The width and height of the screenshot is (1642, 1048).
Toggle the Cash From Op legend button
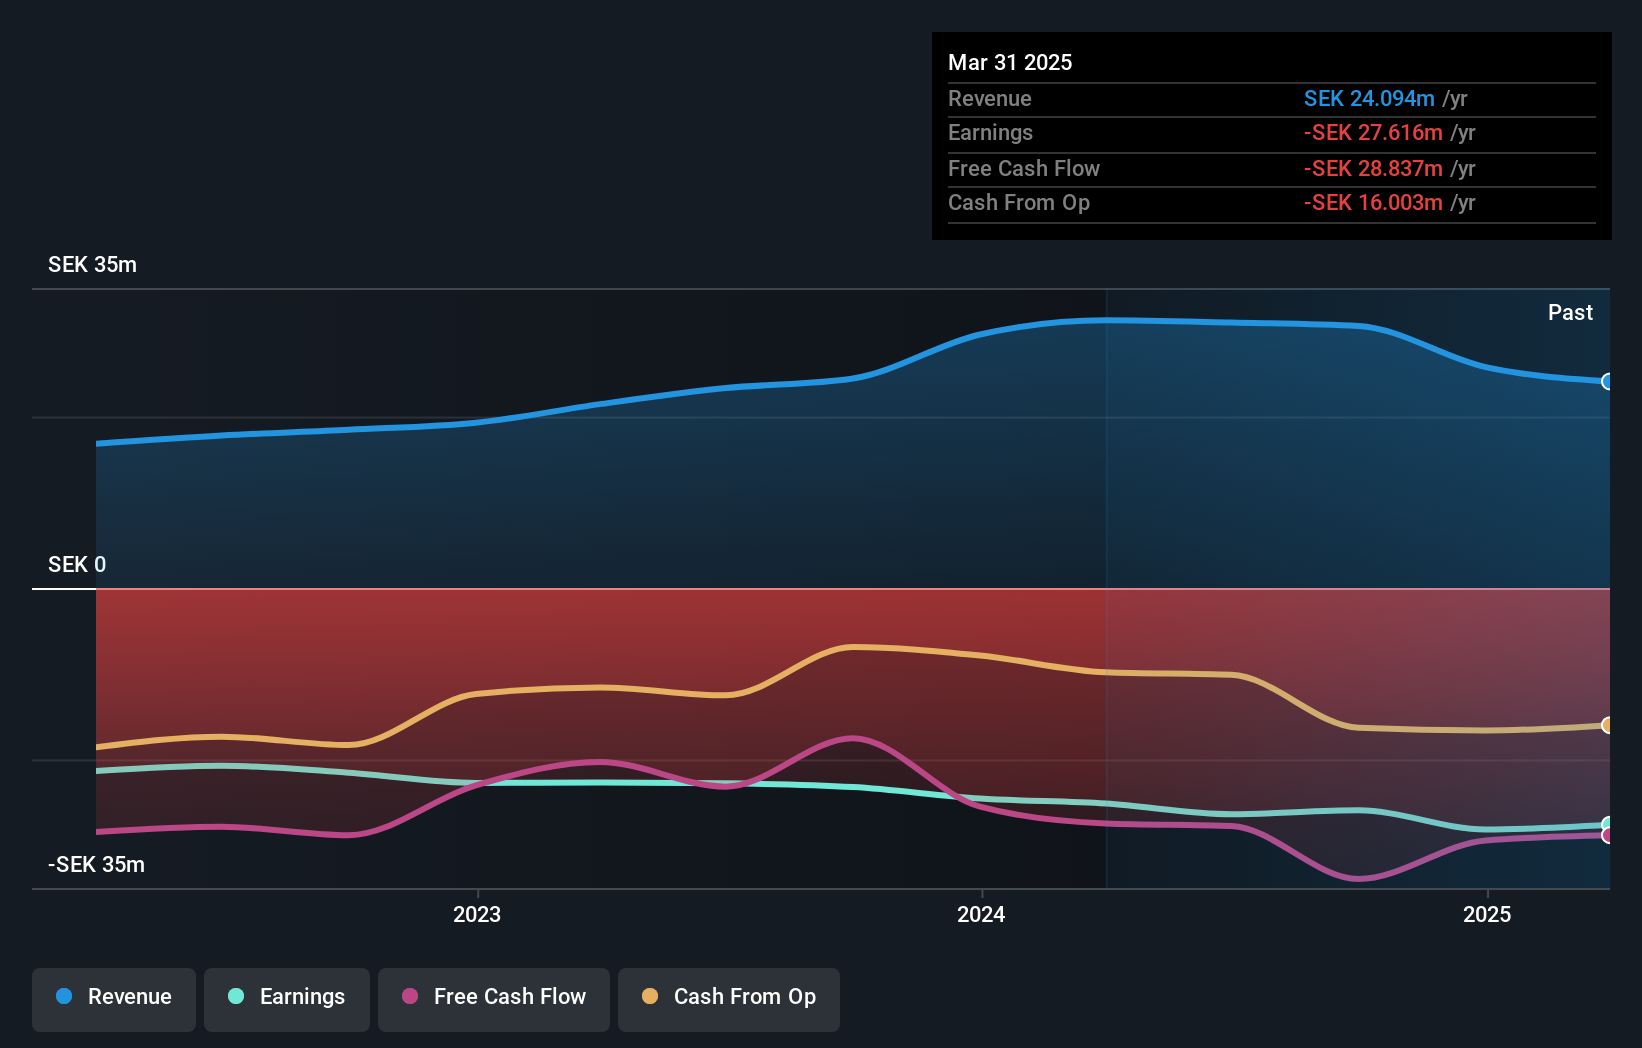729,999
